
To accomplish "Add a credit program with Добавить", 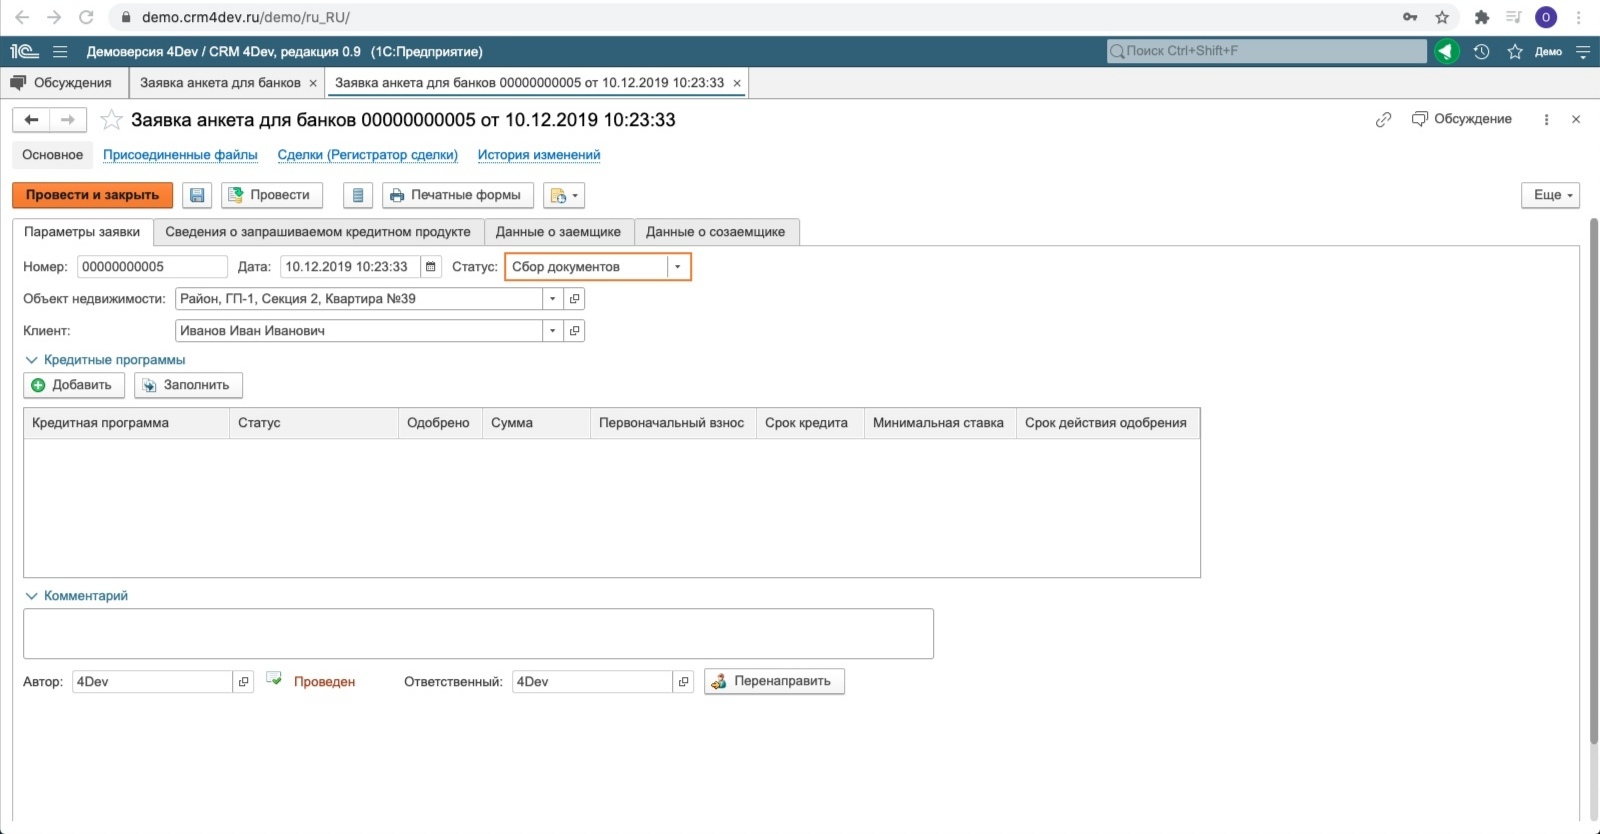I will click(x=73, y=385).
